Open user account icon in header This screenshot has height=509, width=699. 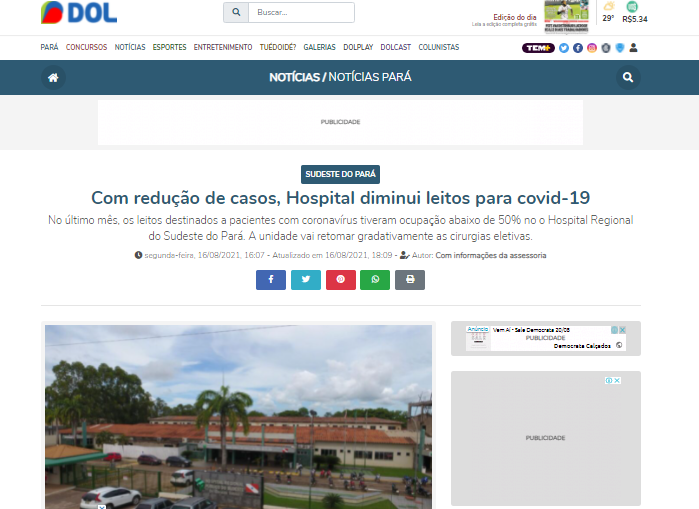[634, 48]
